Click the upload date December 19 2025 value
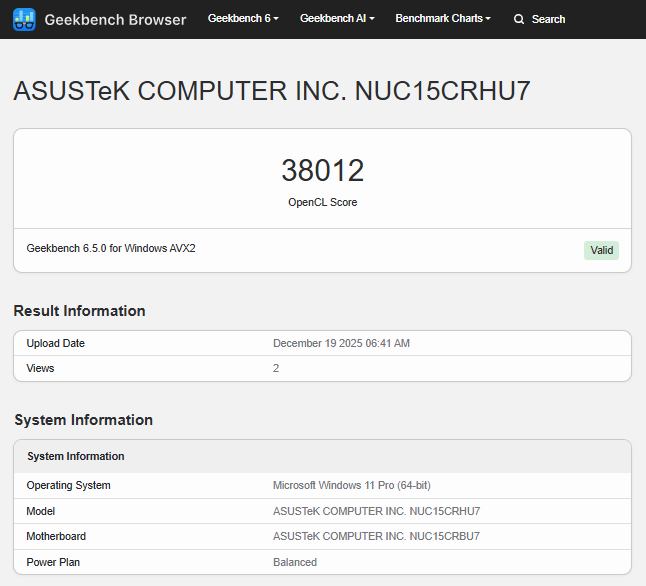Screen dimensions: 646x586 pyautogui.click(x=341, y=343)
